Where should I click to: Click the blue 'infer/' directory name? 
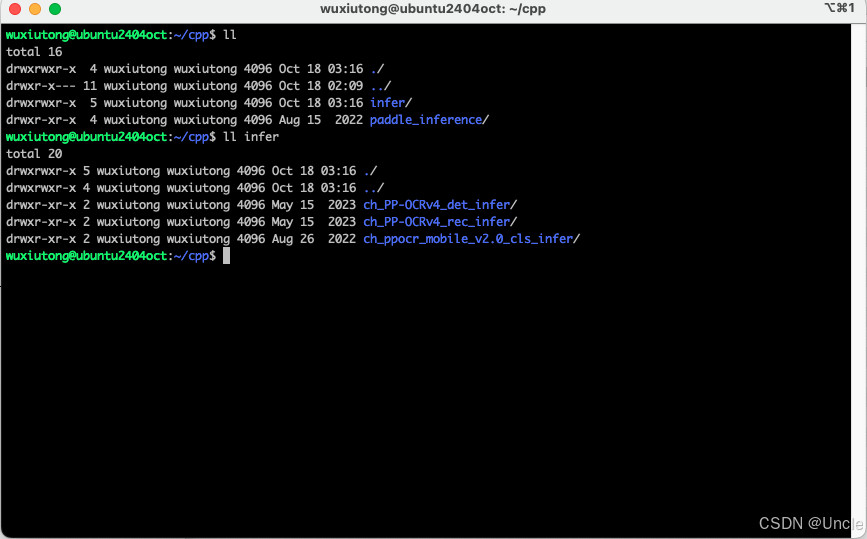coord(391,103)
